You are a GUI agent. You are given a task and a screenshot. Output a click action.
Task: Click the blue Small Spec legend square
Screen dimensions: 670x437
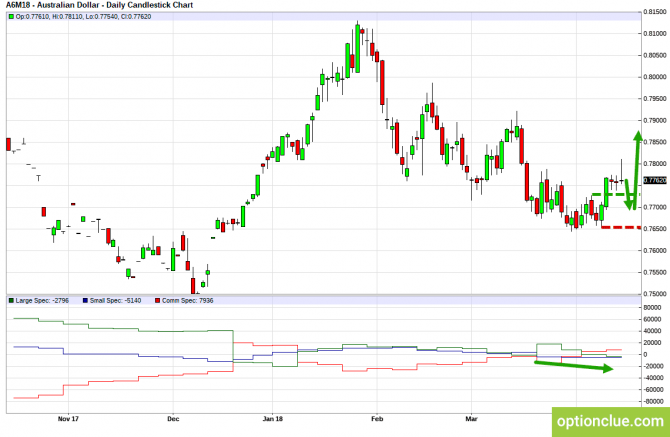click(x=86, y=301)
